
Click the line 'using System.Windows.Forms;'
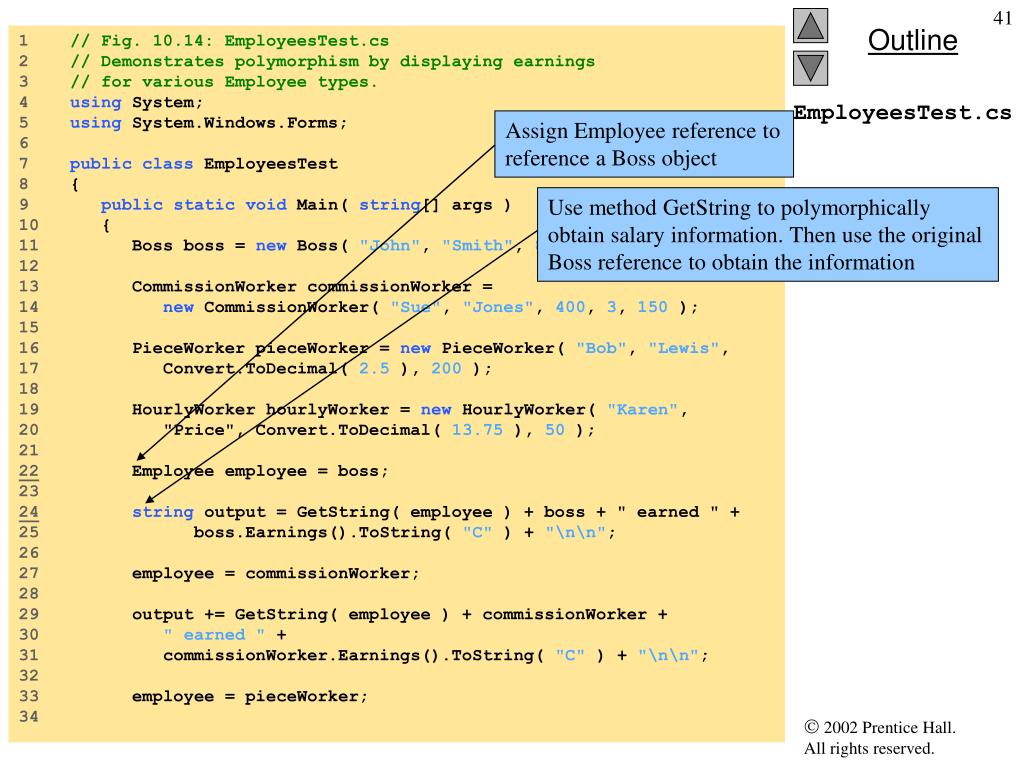coord(208,123)
